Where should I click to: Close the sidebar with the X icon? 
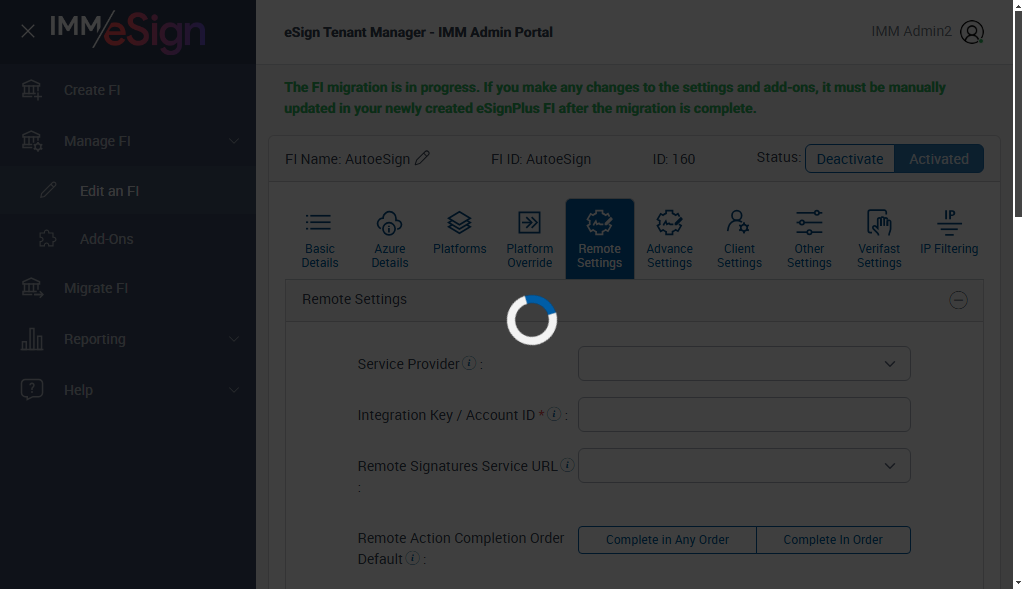tap(27, 31)
